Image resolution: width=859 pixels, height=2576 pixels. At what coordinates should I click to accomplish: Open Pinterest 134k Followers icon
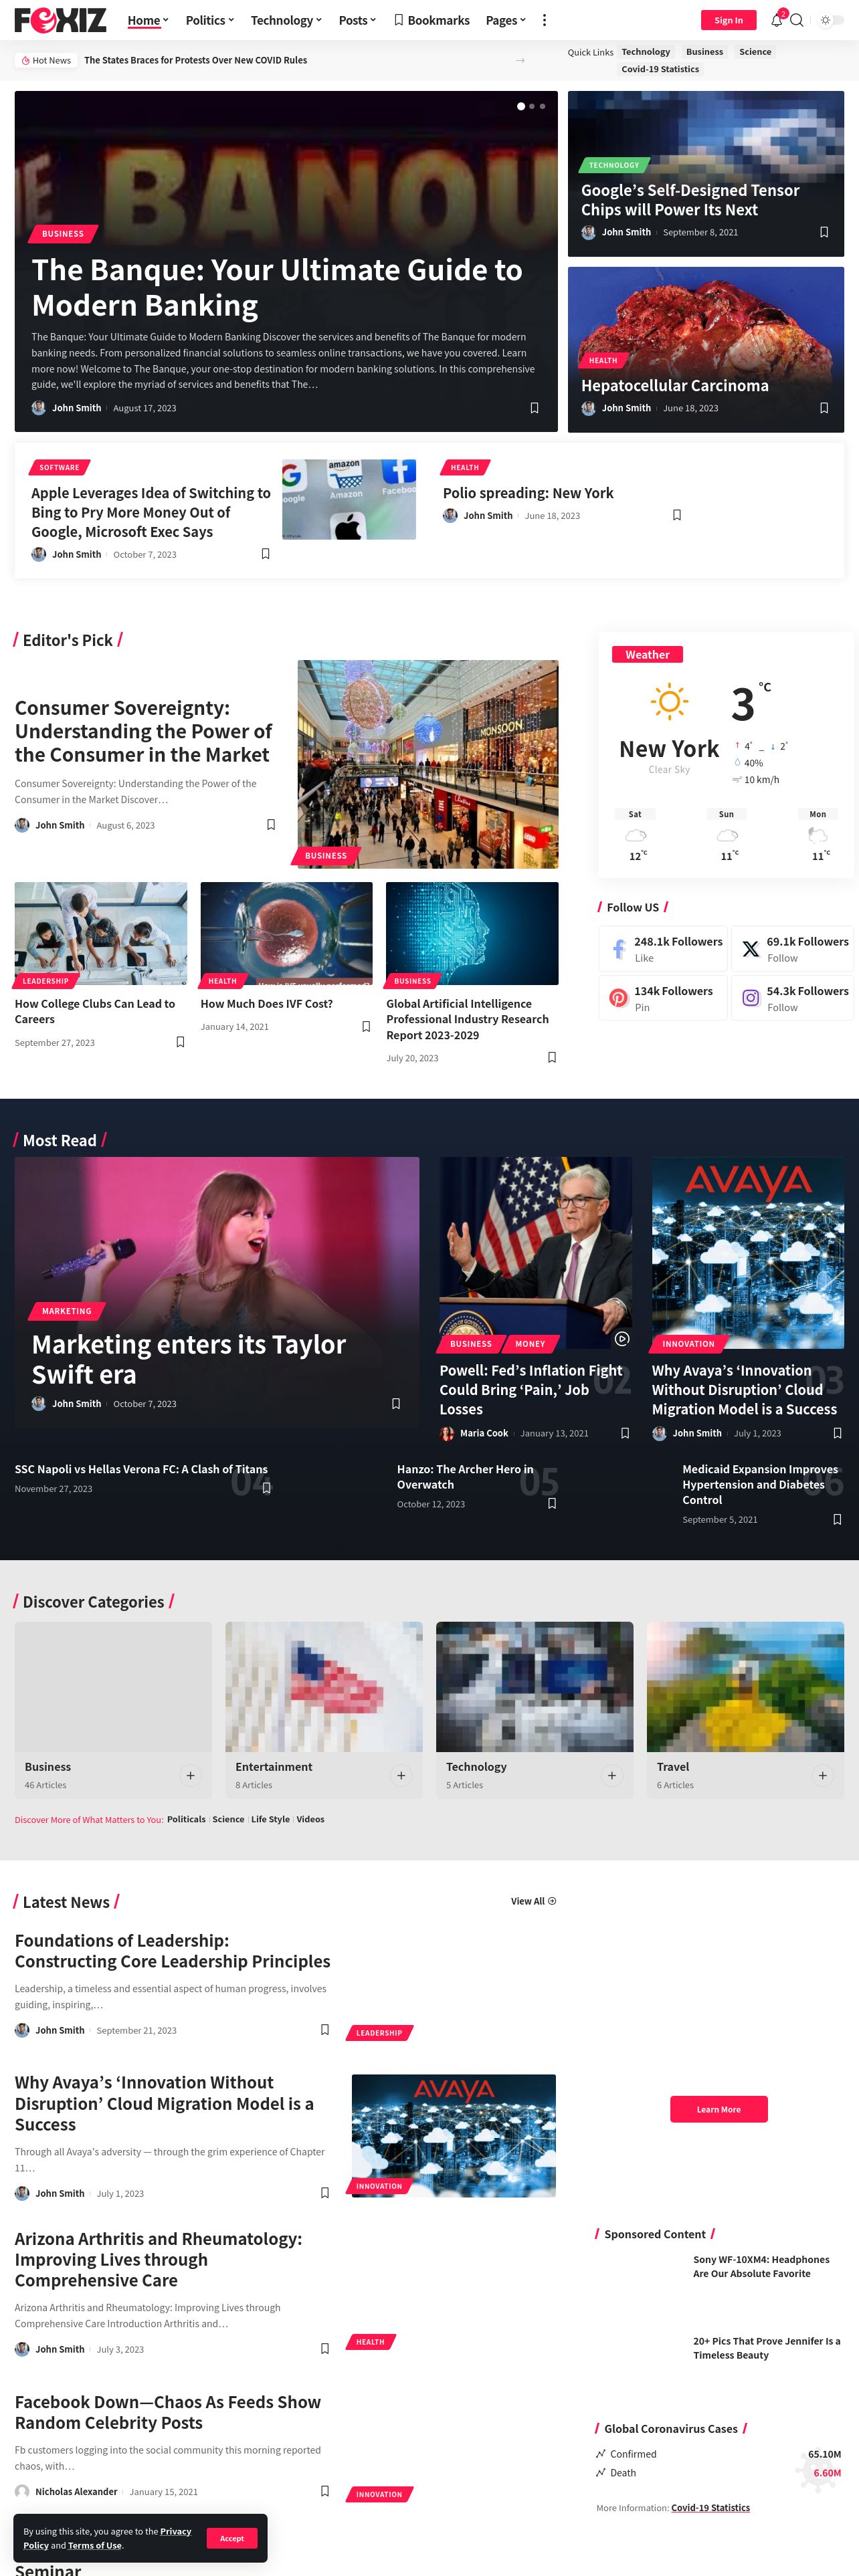[619, 998]
